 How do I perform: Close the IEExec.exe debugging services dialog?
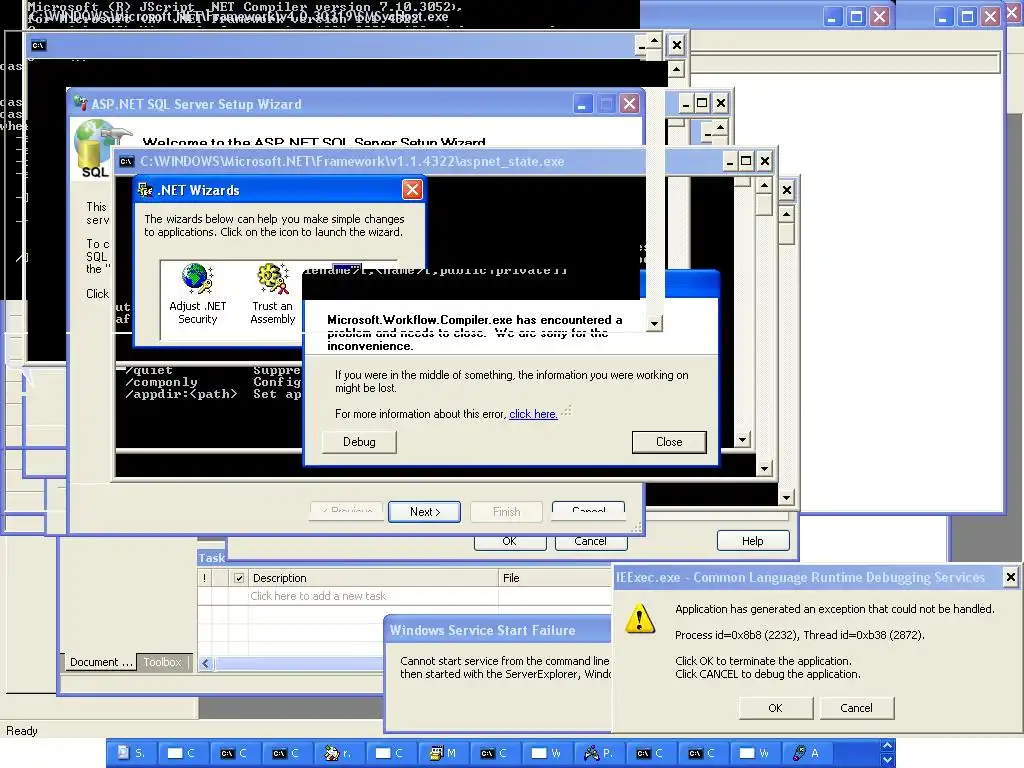tap(1010, 577)
